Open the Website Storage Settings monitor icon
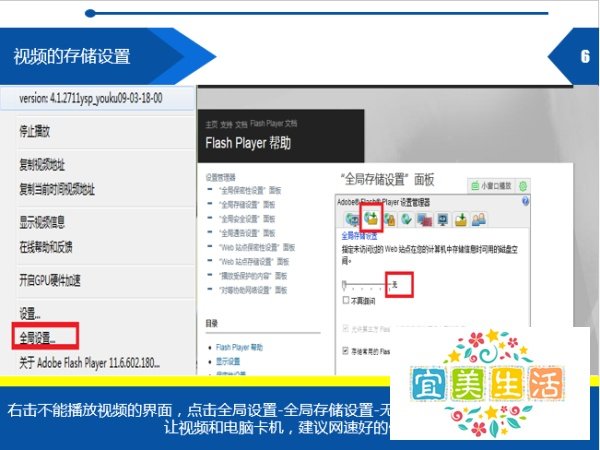The height and width of the screenshot is (450, 600). (443, 219)
